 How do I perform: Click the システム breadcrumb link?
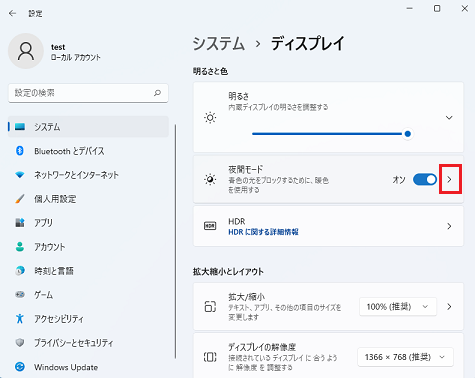(219, 44)
